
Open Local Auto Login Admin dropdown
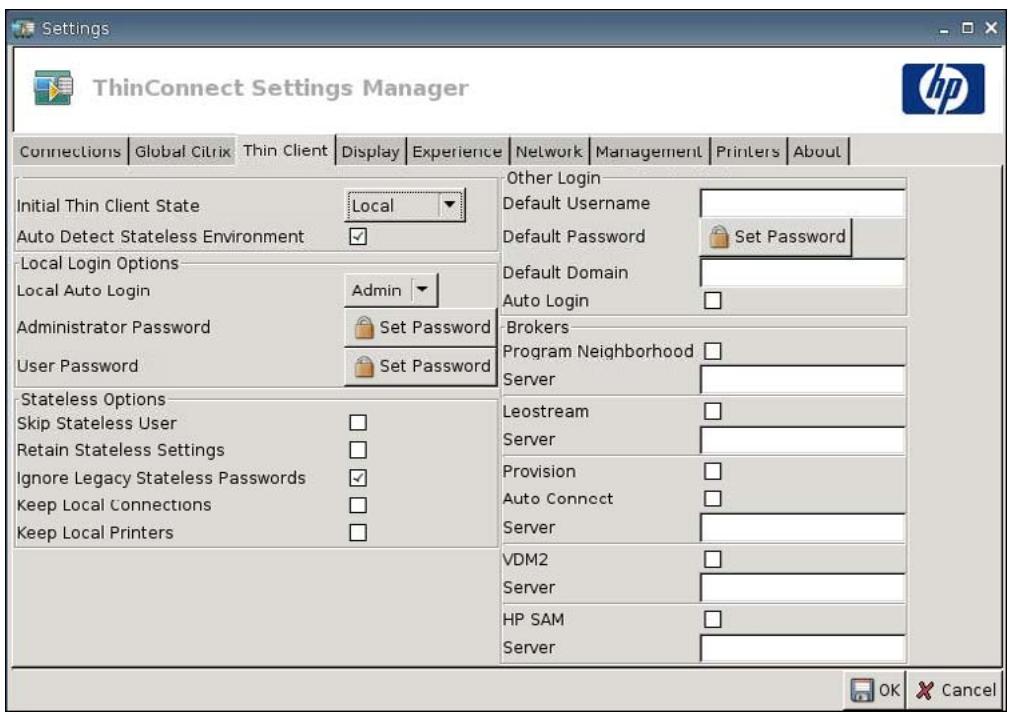coord(391,290)
